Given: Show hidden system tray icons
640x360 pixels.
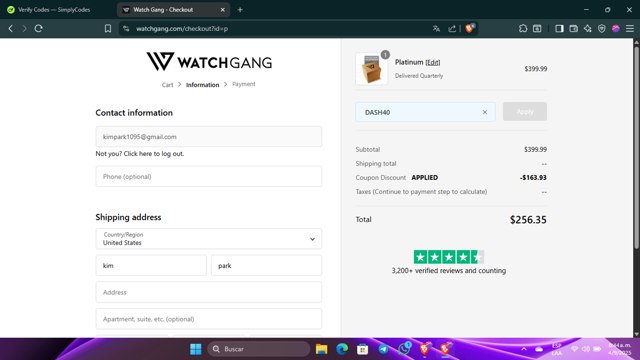Looking at the screenshot, I should point(524,349).
